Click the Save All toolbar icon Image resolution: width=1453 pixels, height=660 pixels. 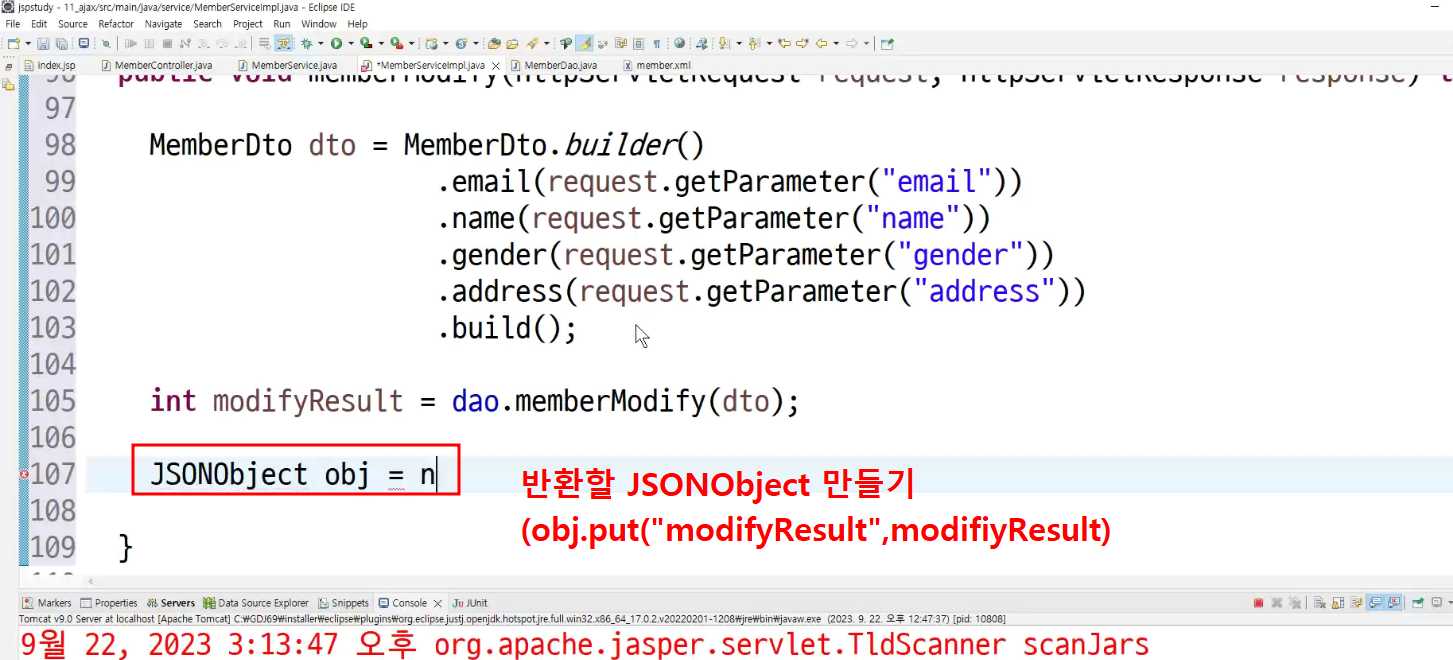coord(61,44)
